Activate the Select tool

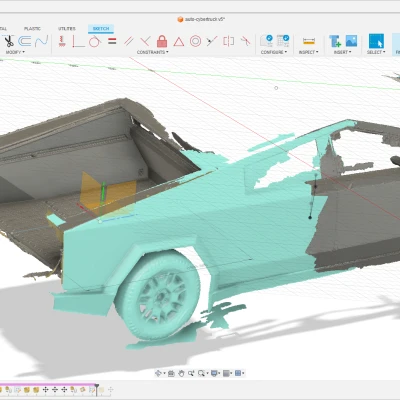pyautogui.click(x=376, y=41)
